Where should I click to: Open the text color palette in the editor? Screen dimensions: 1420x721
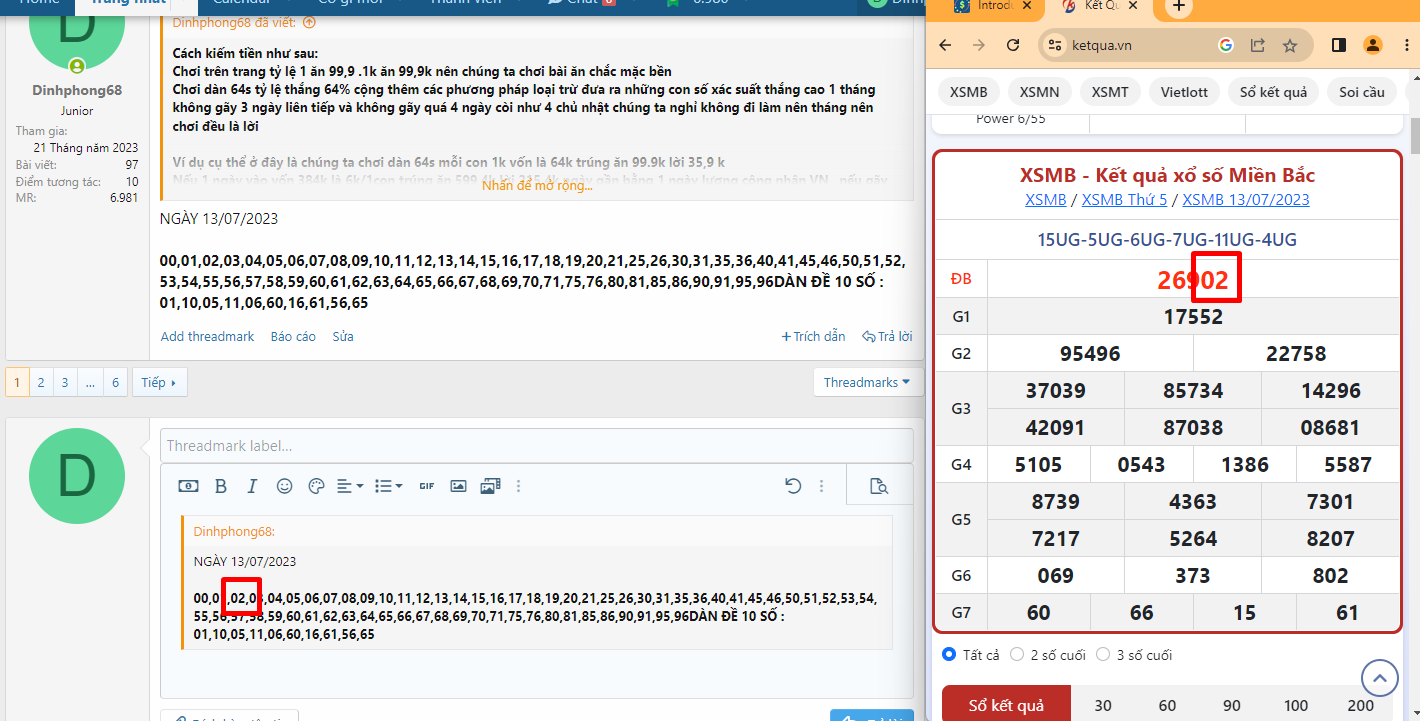[316, 486]
